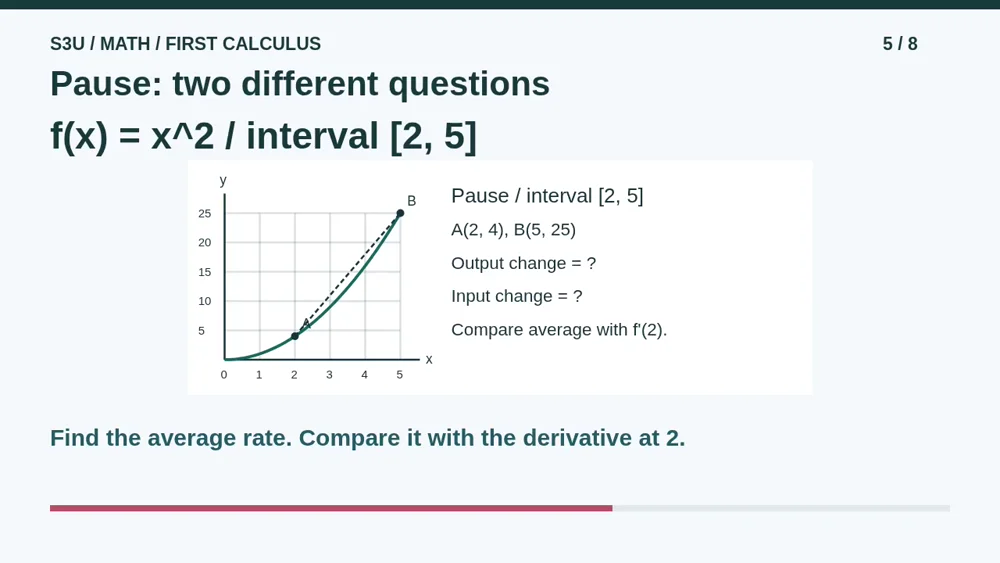Click the x-axis tick label 3
1000x563 pixels.
pos(329,375)
